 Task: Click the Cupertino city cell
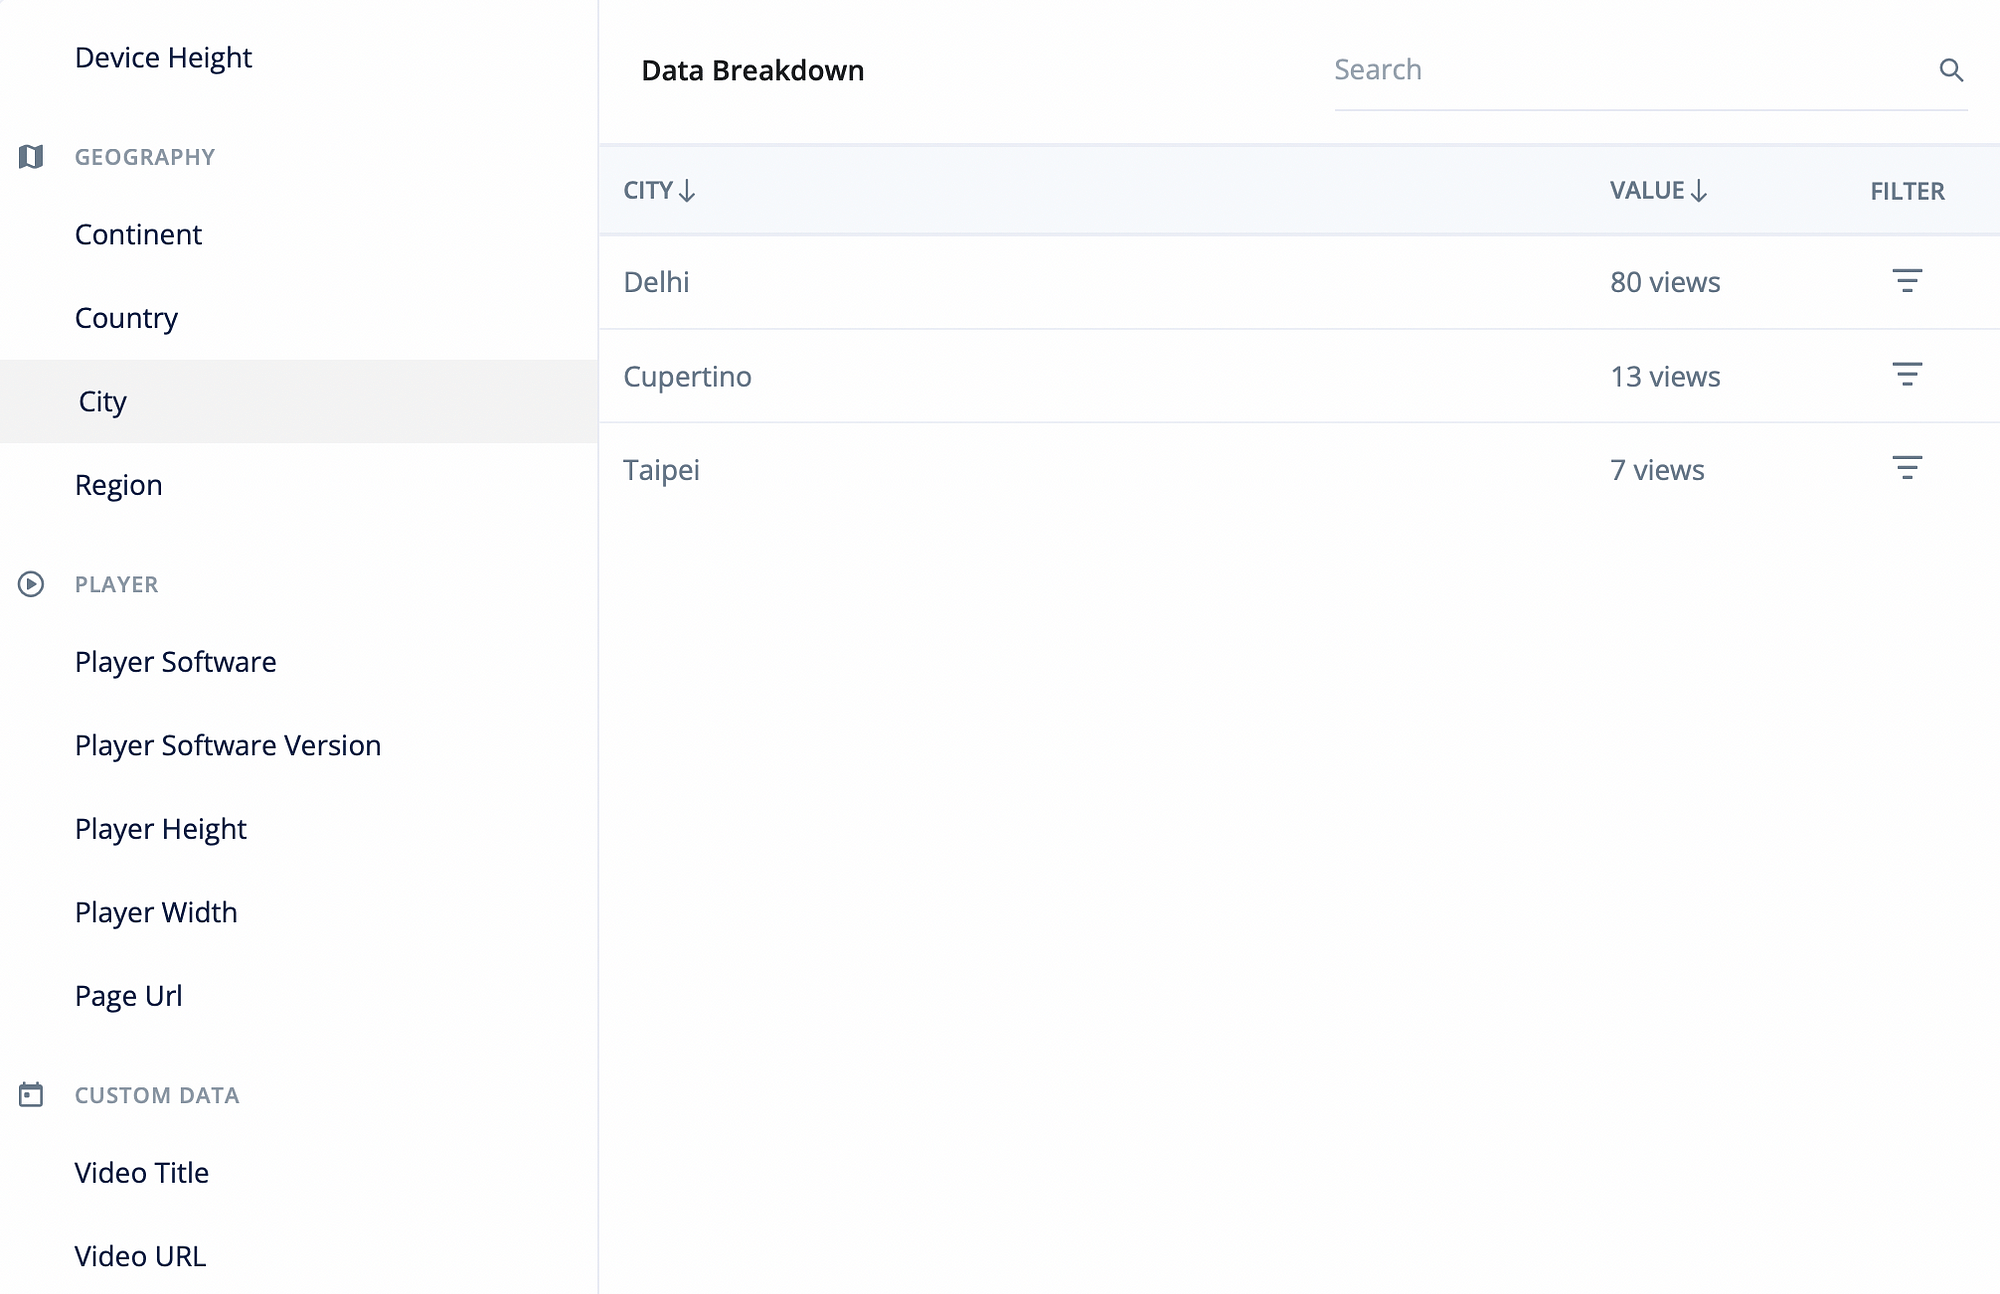(x=687, y=377)
